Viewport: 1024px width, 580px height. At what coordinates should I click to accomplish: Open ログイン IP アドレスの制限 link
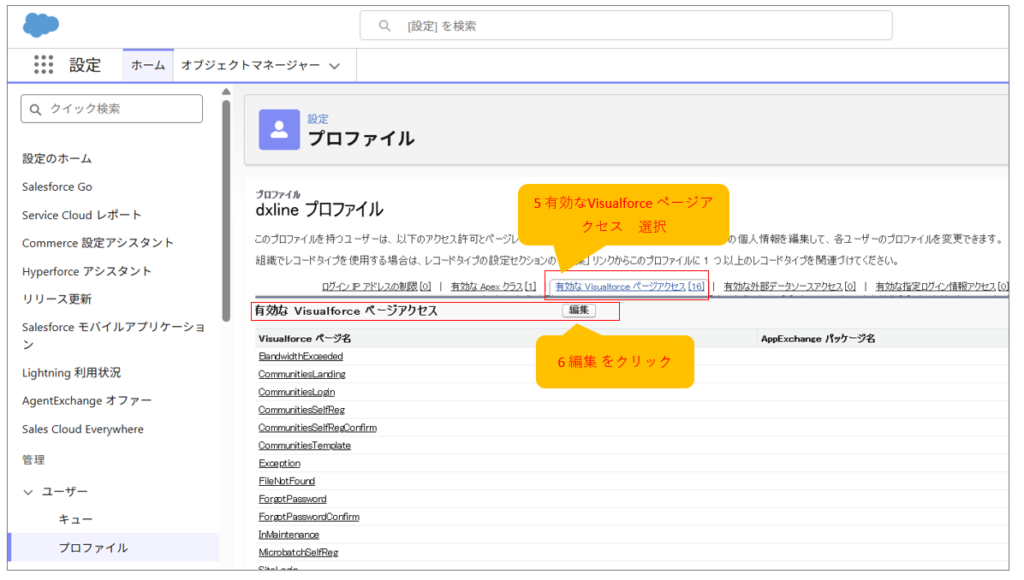[x=376, y=287]
